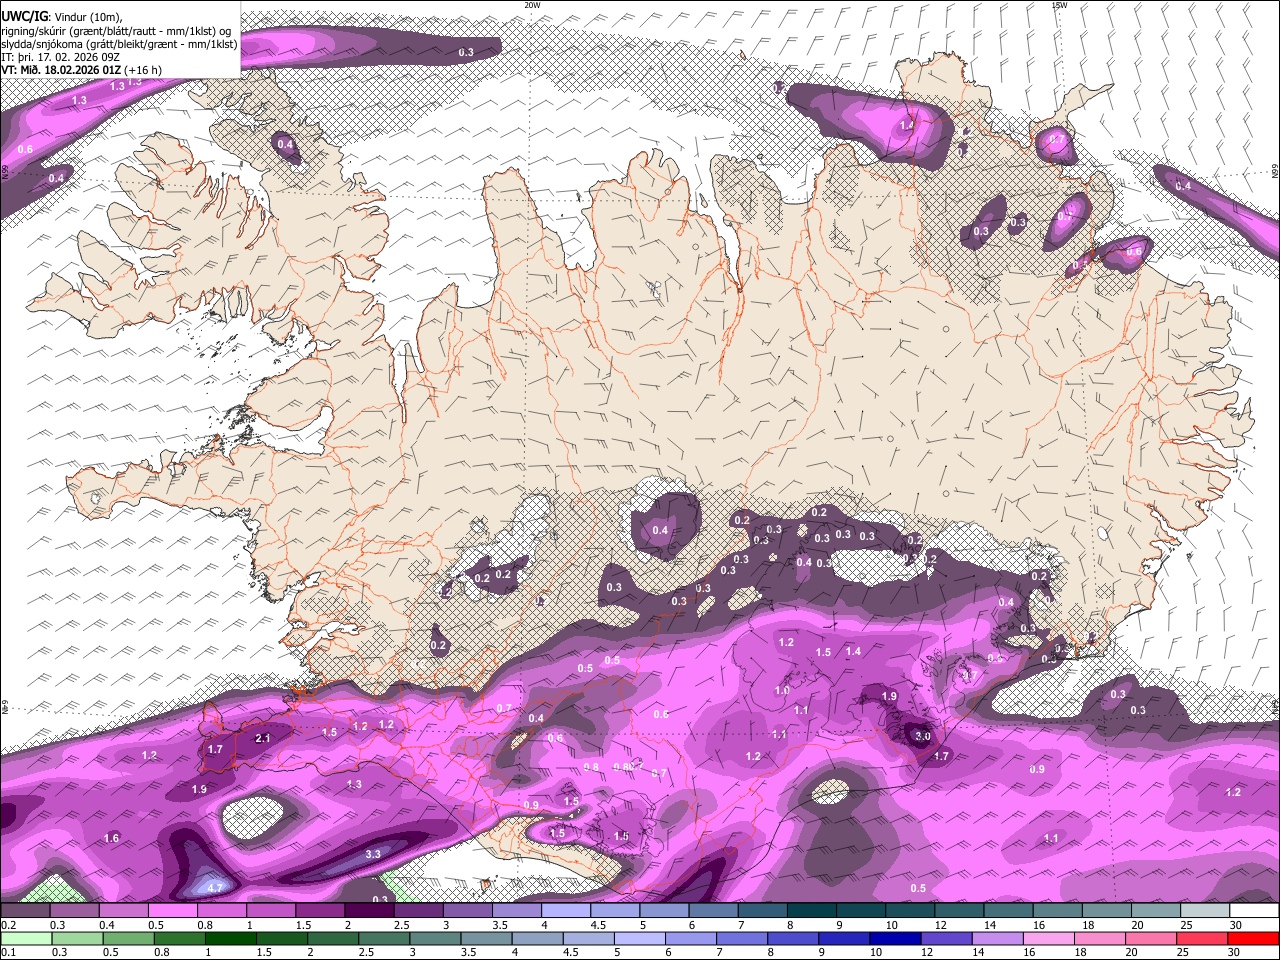This screenshot has width=1280, height=960.
Task: Click the '1.0' precipitation value on the map
Action: coord(782,690)
